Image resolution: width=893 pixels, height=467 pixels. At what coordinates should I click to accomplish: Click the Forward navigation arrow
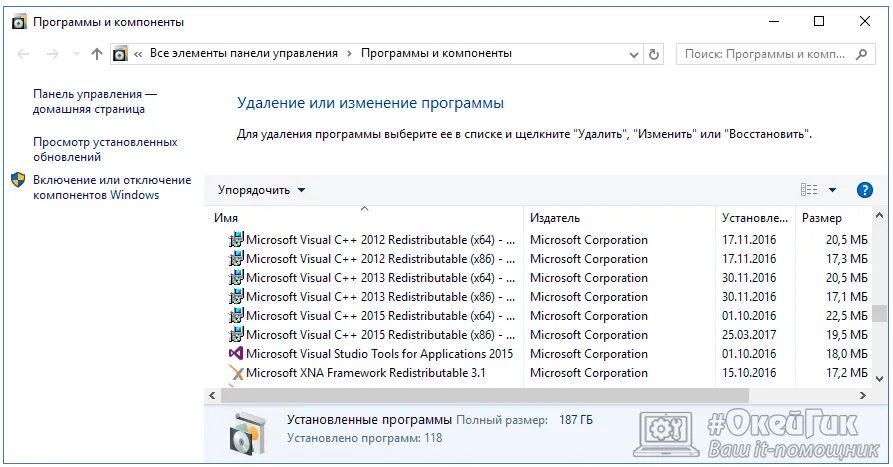coord(52,54)
